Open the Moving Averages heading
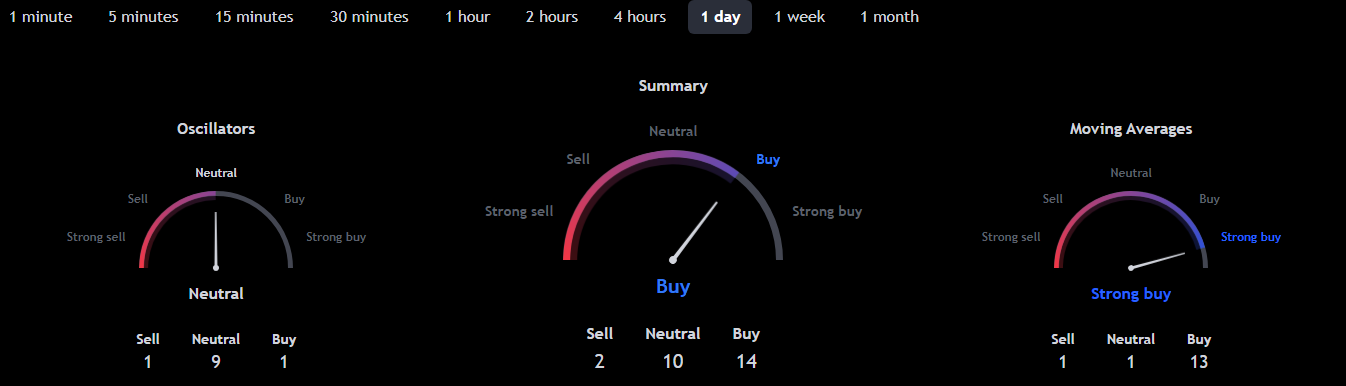This screenshot has width=1346, height=386. coord(1131,129)
